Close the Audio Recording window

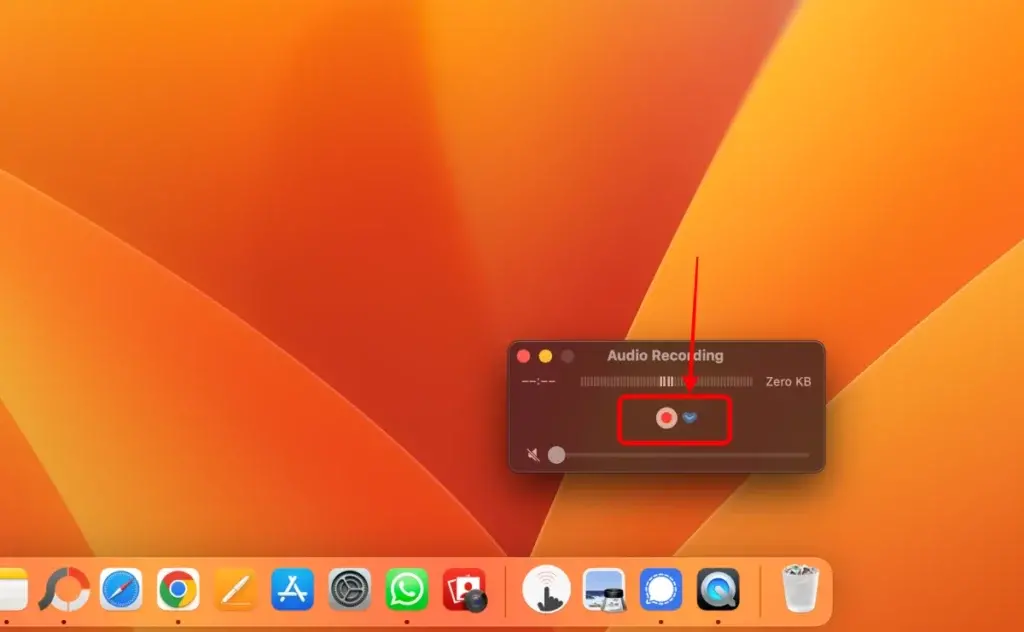(524, 356)
